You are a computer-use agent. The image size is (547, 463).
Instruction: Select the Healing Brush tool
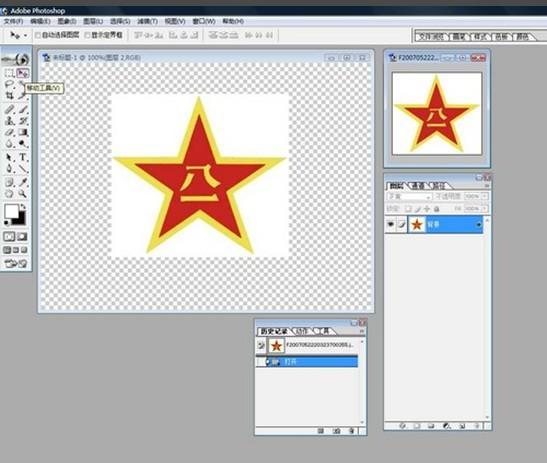(9, 110)
